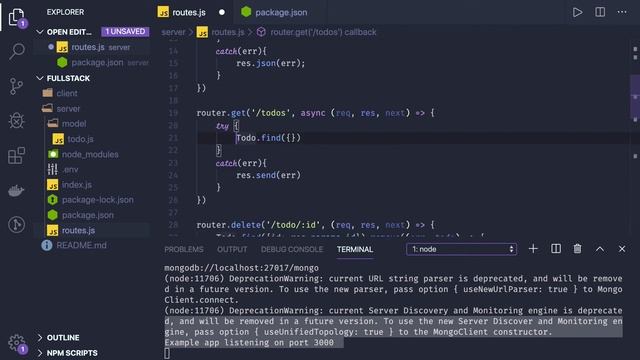The image size is (640, 360).
Task: Open the Problems panel tab
Action: [184, 249]
